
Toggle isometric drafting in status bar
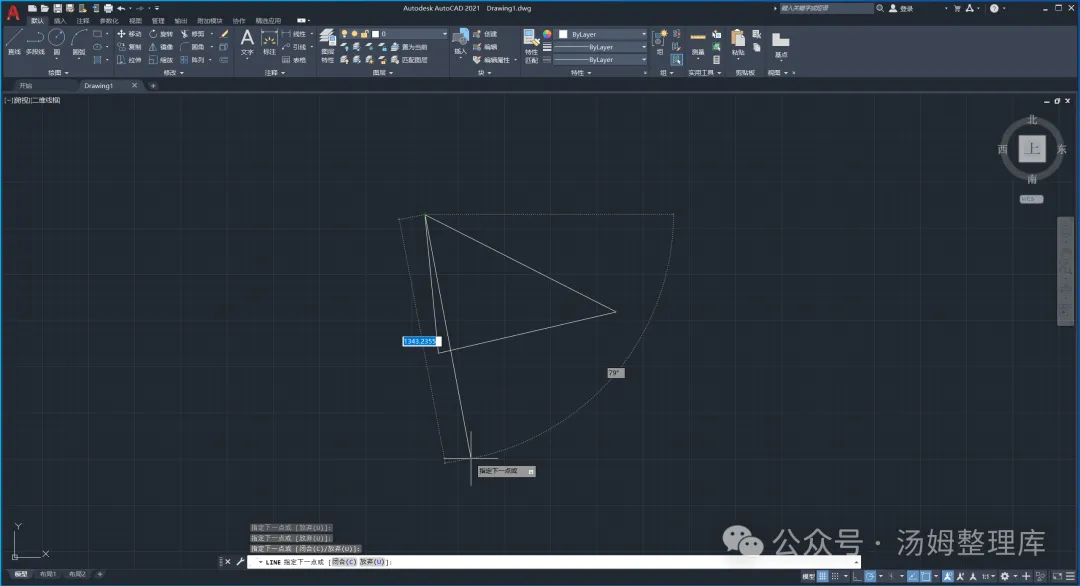pyautogui.click(x=891, y=576)
